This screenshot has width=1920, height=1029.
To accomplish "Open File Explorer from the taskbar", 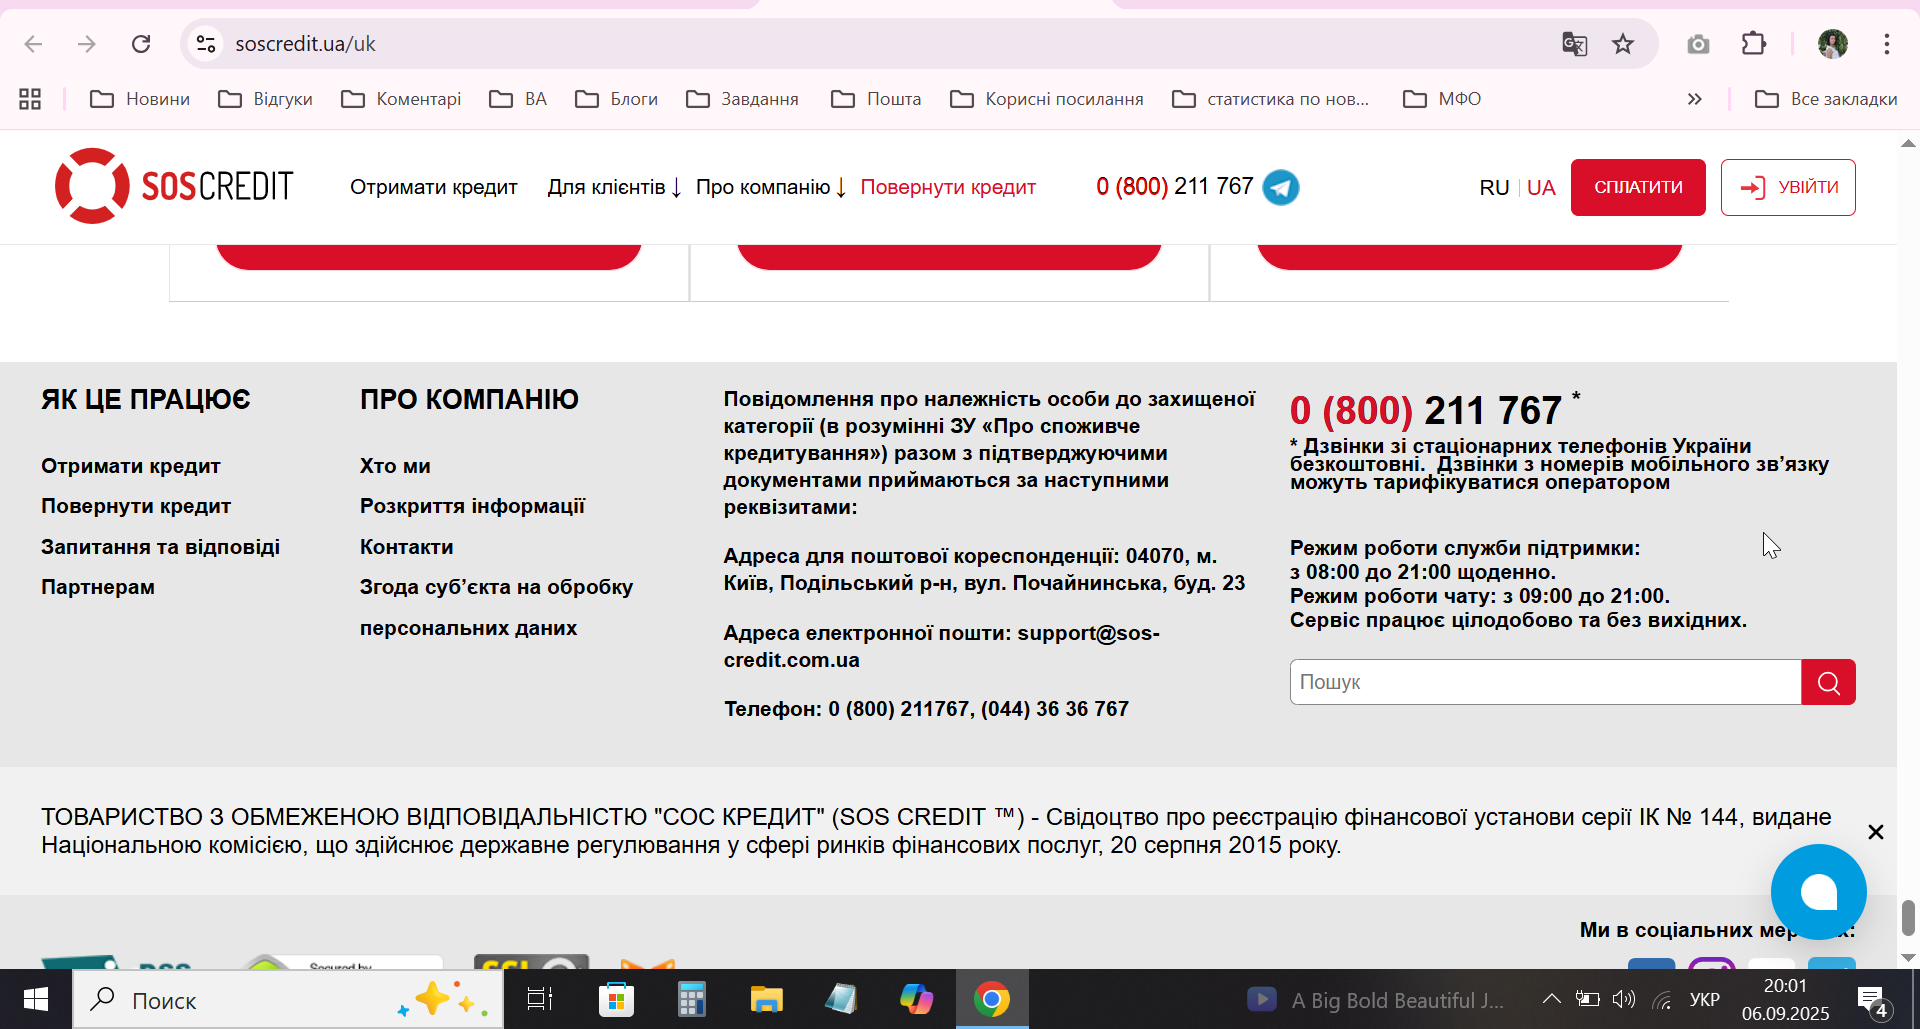I will coord(766,999).
